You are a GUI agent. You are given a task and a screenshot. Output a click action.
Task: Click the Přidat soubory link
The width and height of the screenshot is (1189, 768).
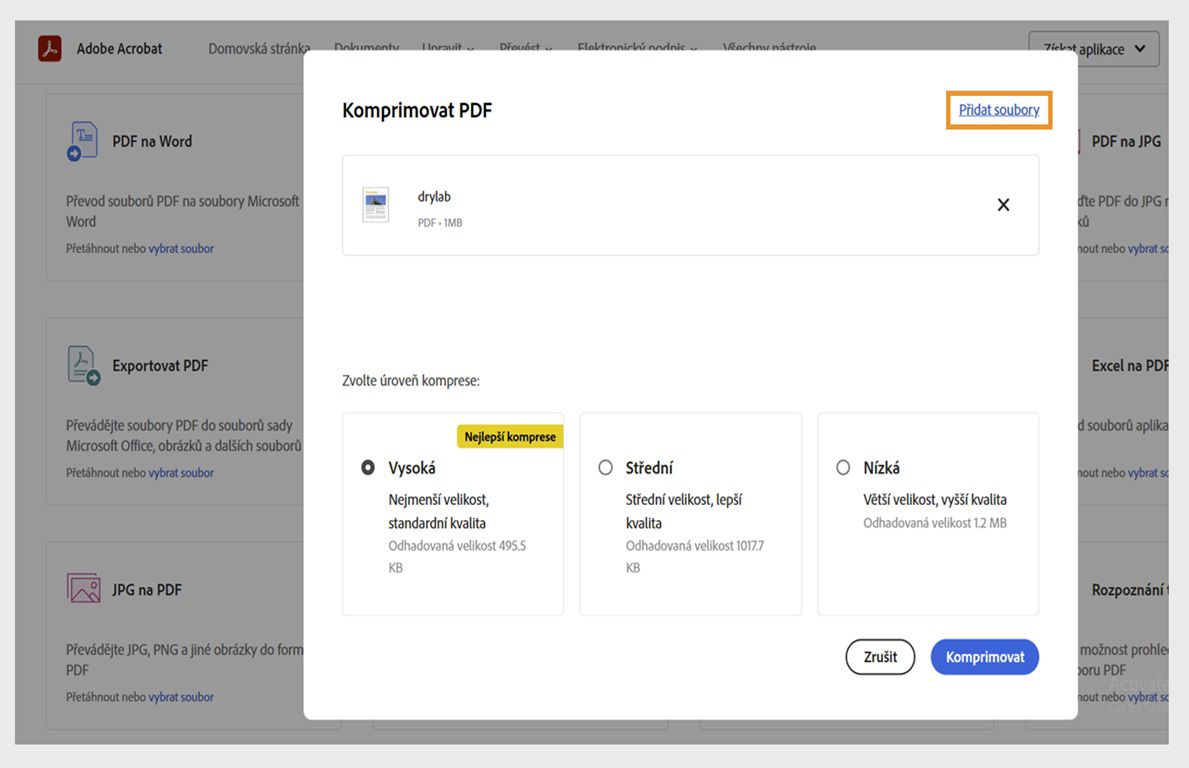[998, 110]
